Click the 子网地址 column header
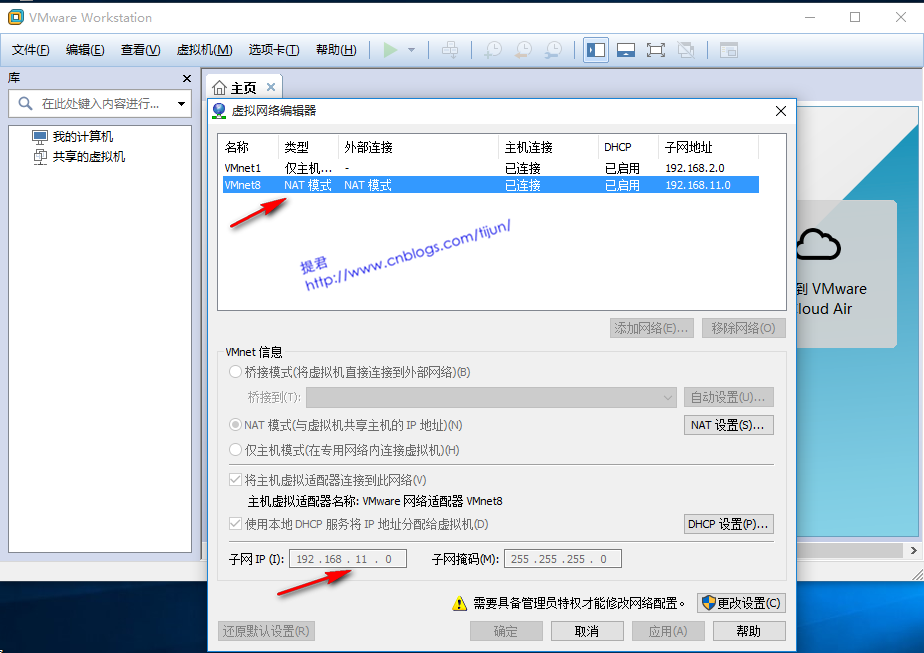This screenshot has width=924, height=653. (x=709, y=147)
